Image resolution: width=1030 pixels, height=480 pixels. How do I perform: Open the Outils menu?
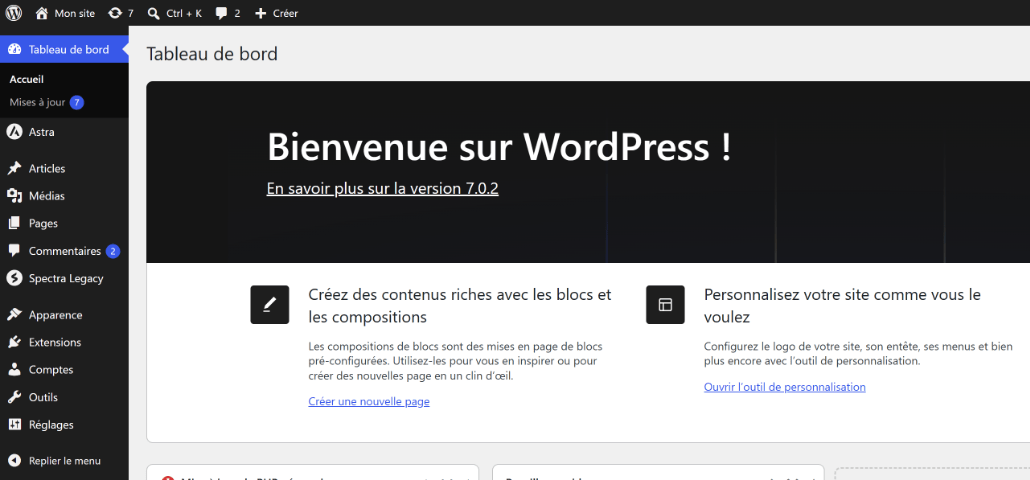(64, 397)
